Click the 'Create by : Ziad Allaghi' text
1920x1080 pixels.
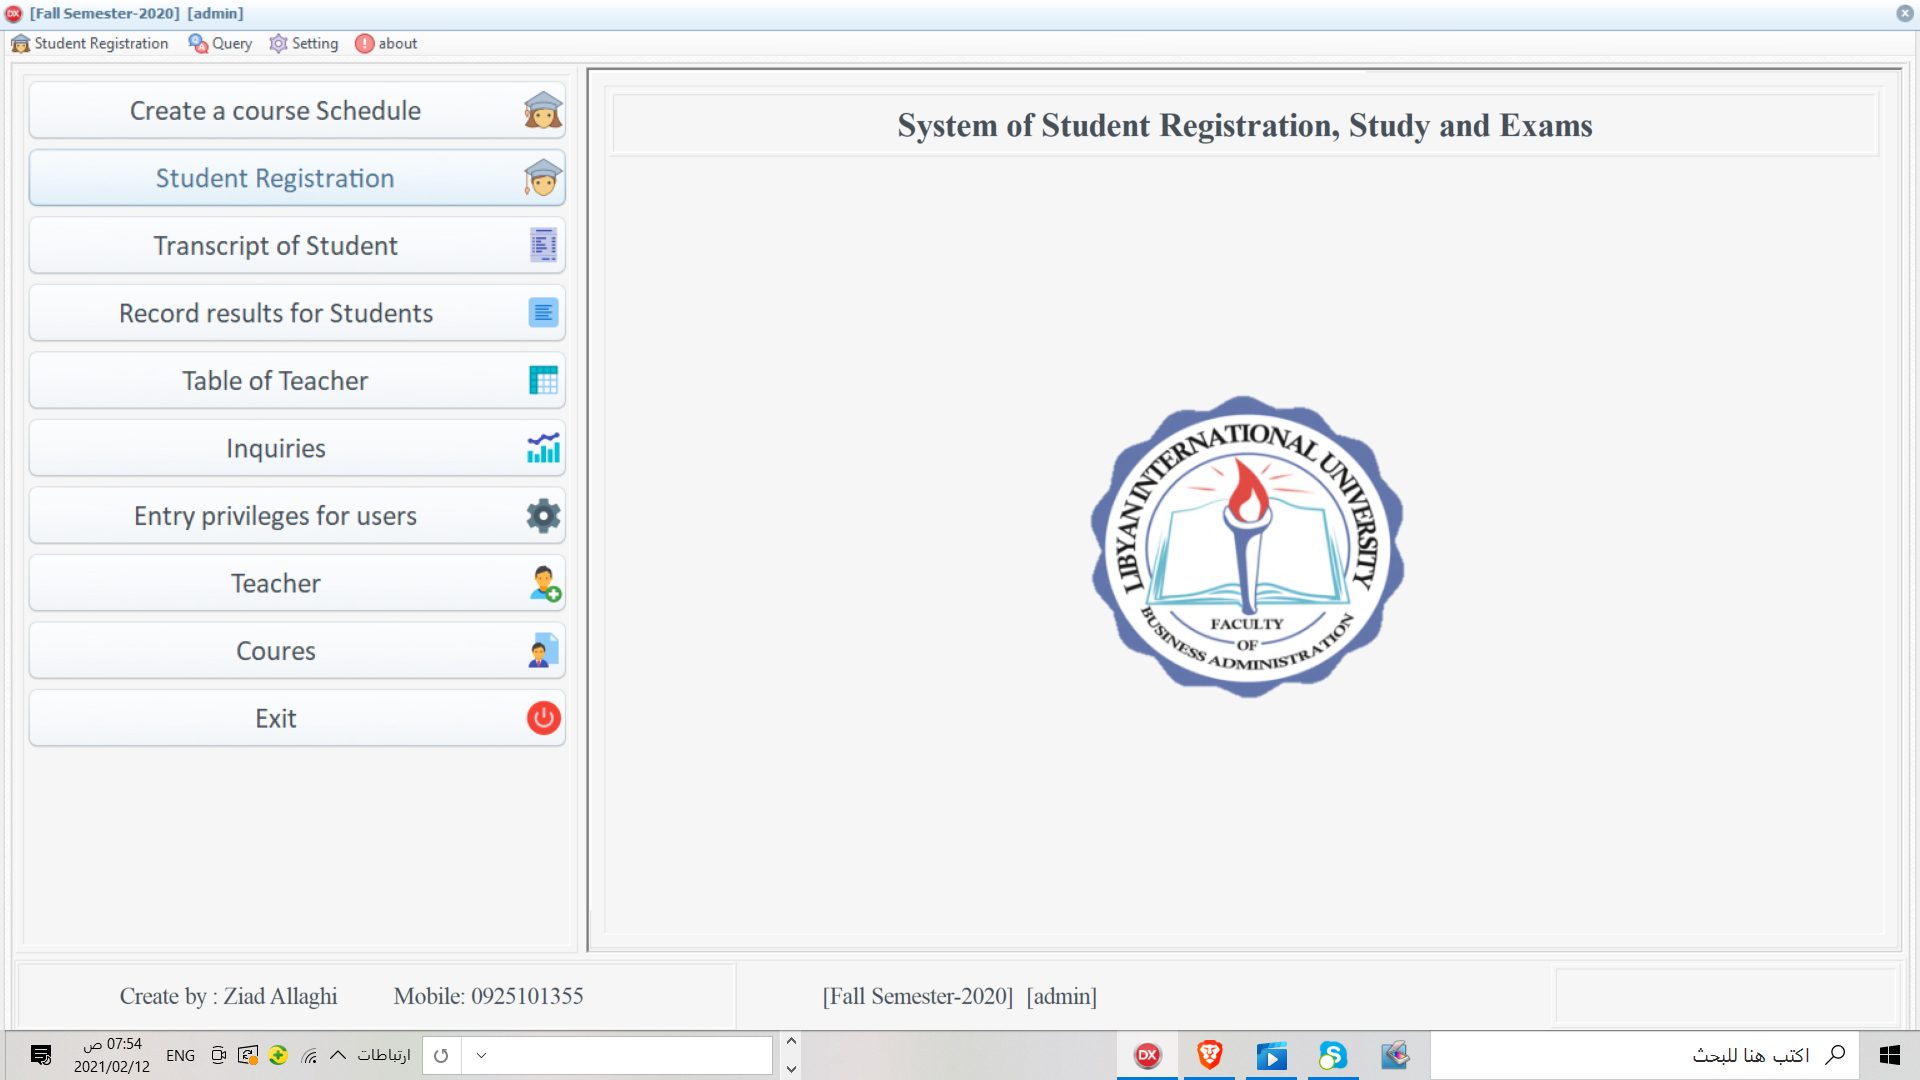point(229,996)
